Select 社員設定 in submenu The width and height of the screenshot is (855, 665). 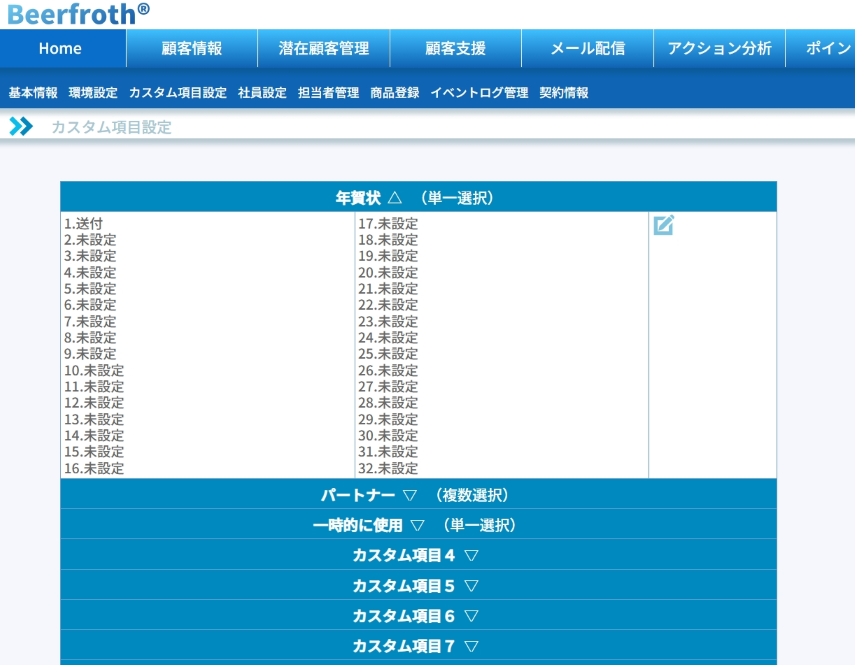[262, 93]
